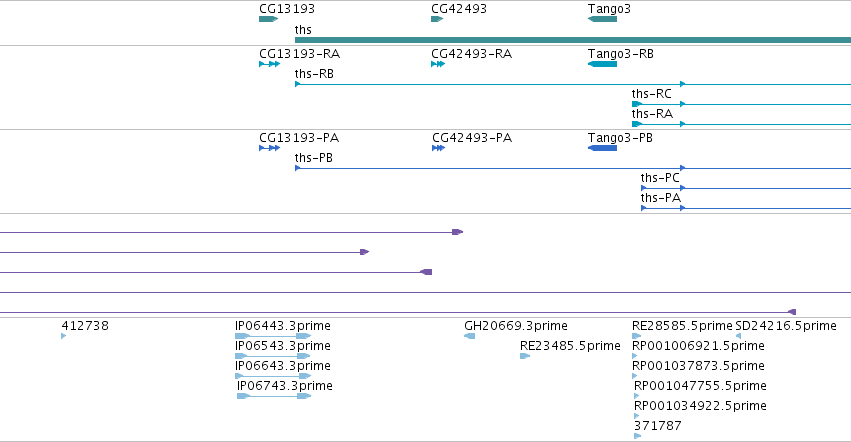851x442 pixels.
Task: Select the IP06643.3prime EST glyph
Action: 273,376
